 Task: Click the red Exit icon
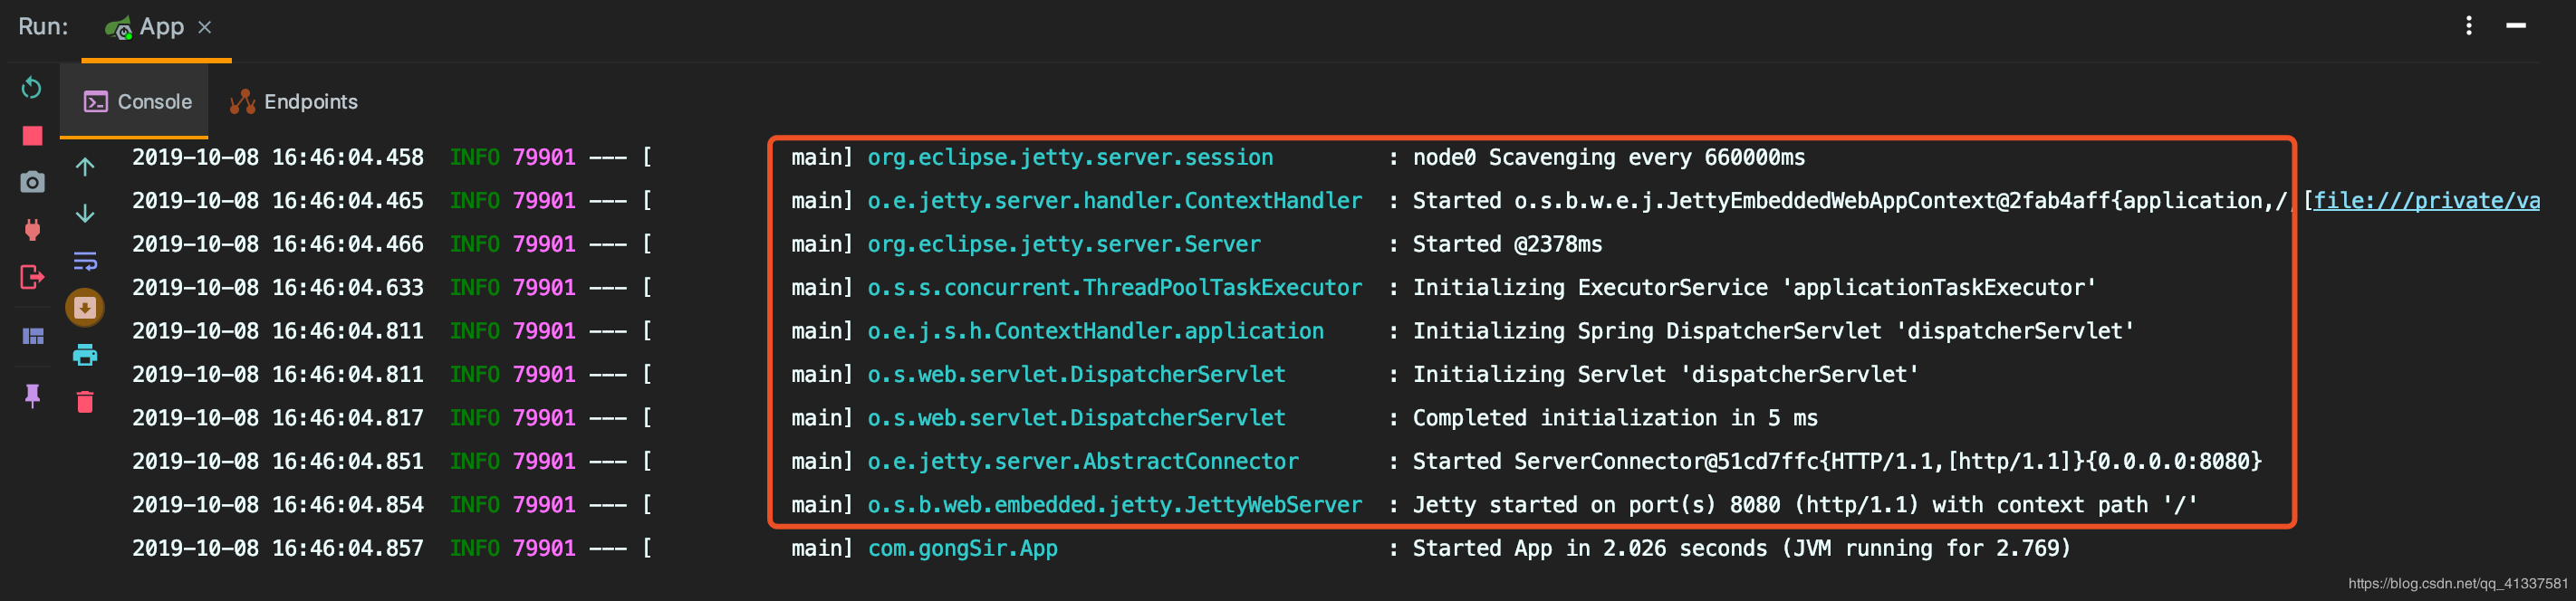coord(32,277)
